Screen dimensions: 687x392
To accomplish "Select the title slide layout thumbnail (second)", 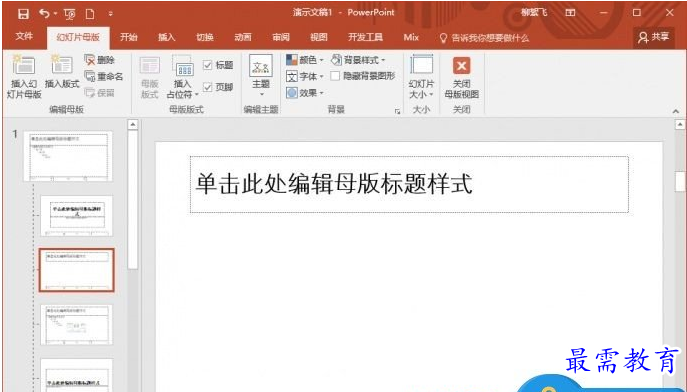I will coord(76,215).
